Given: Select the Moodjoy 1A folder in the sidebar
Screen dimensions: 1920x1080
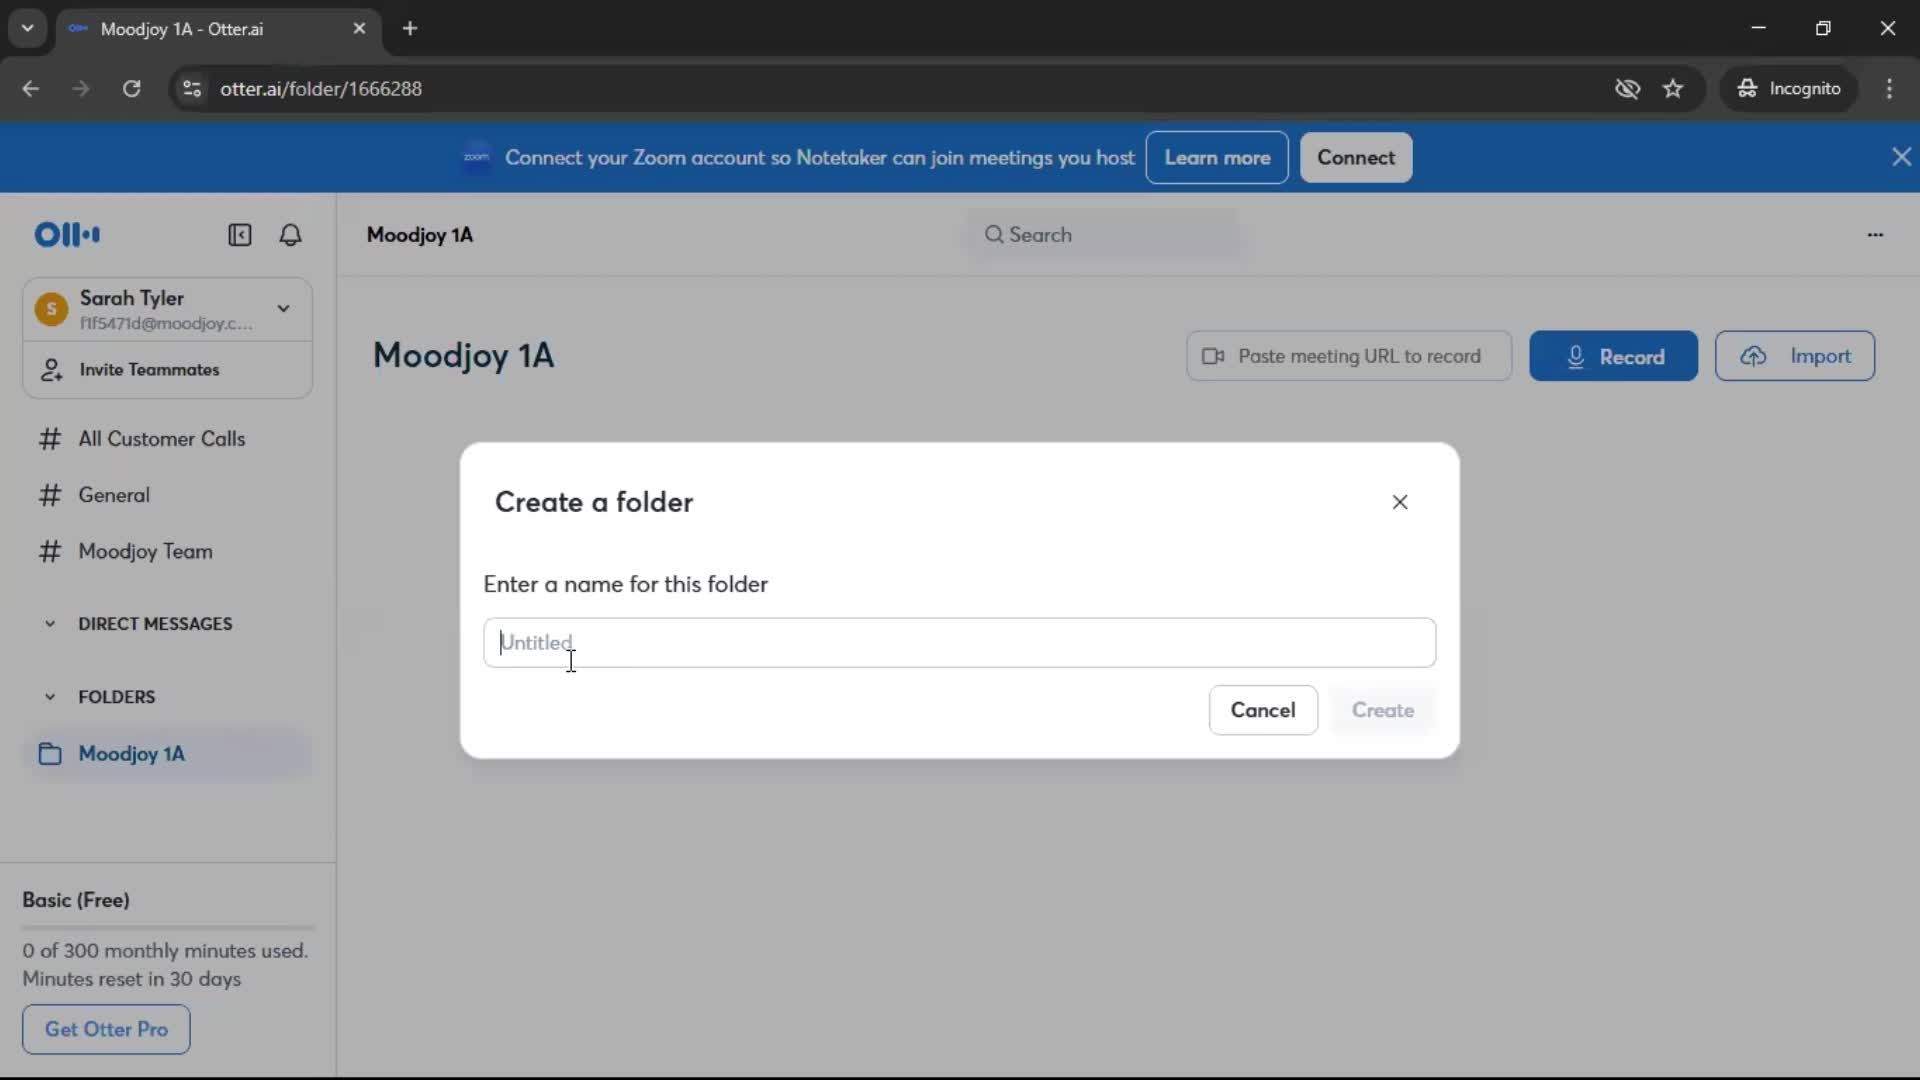Looking at the screenshot, I should click(x=168, y=754).
